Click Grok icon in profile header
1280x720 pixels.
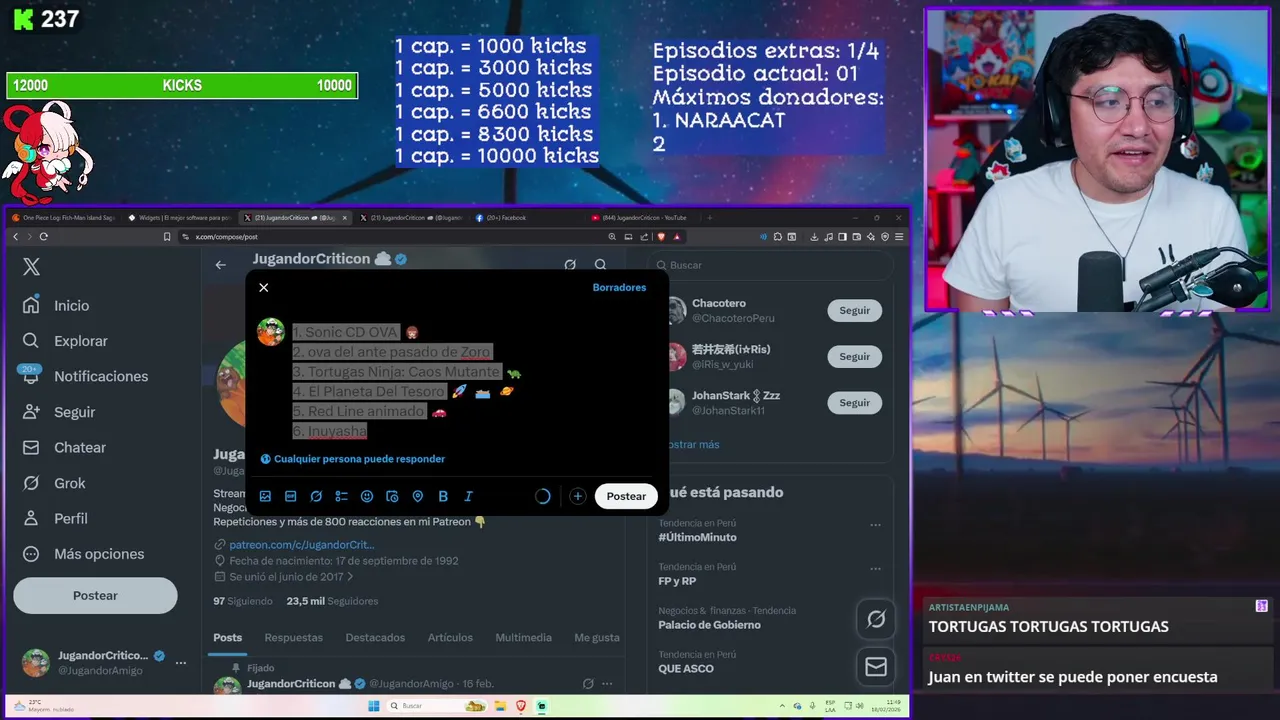tap(570, 265)
